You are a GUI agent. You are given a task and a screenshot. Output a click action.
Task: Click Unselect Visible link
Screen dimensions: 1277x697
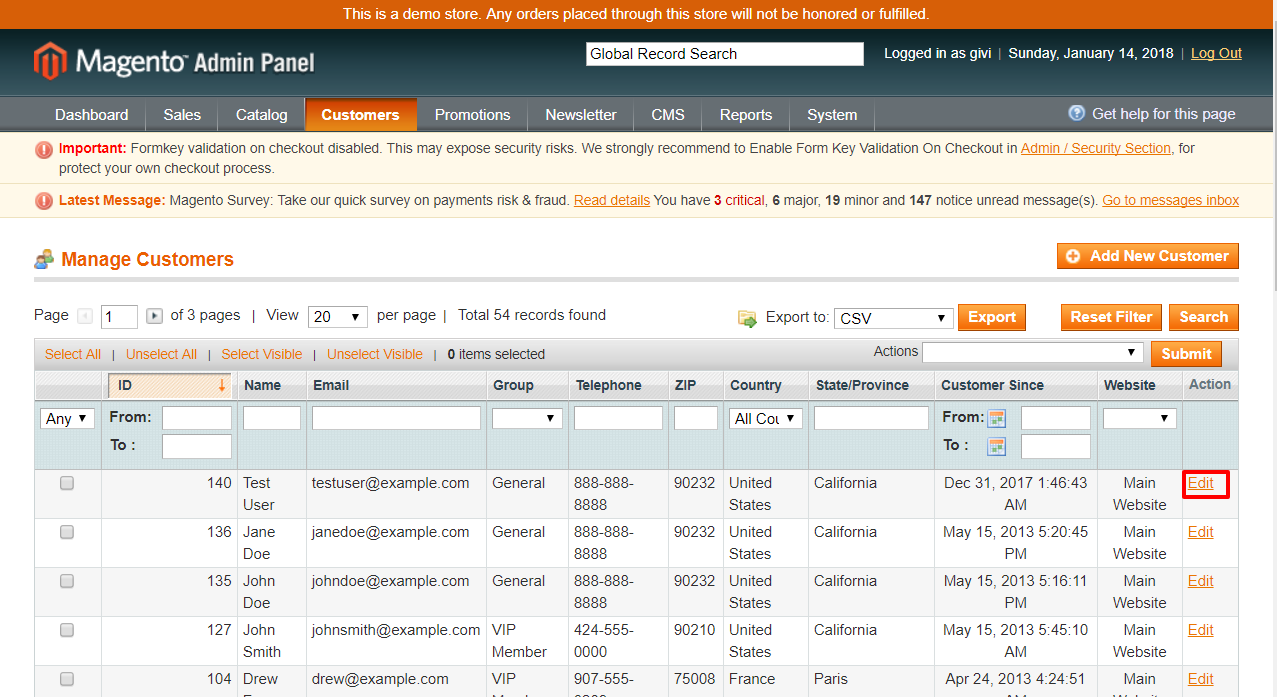pos(375,354)
